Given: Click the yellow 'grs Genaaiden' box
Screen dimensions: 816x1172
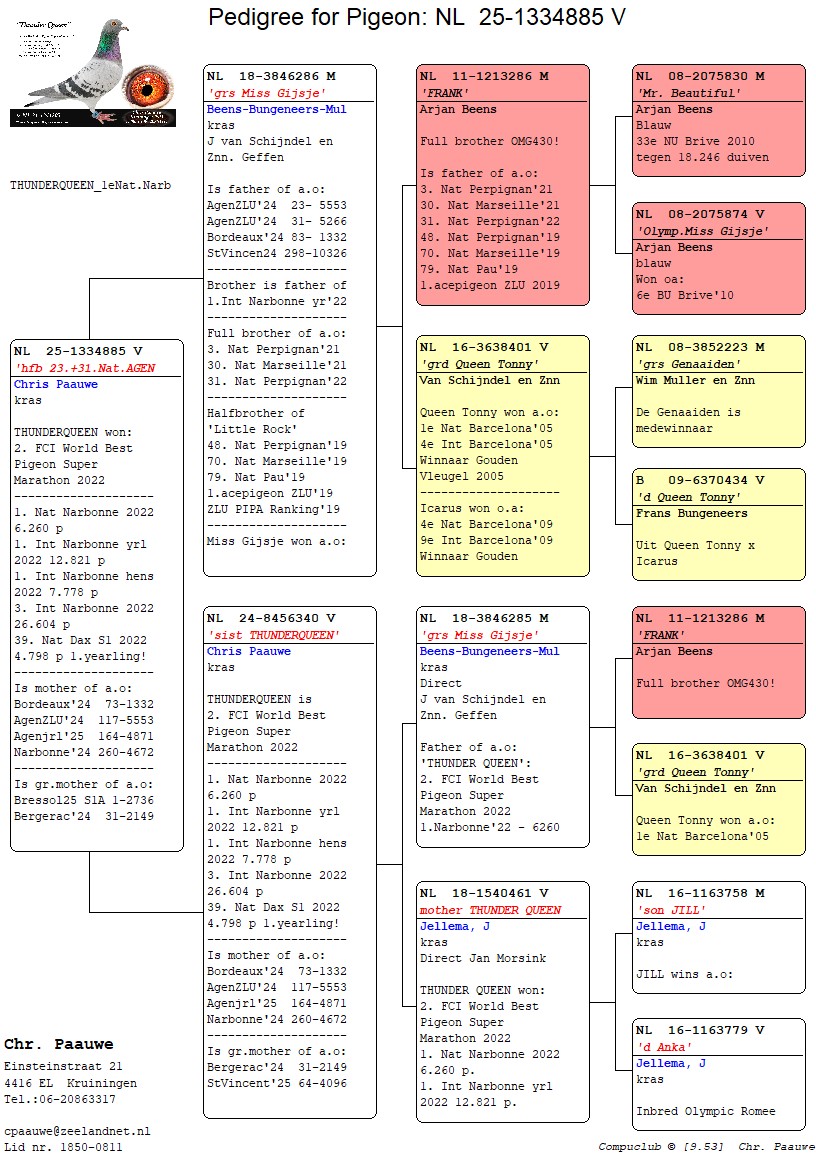Looking at the screenshot, I should point(718,391).
